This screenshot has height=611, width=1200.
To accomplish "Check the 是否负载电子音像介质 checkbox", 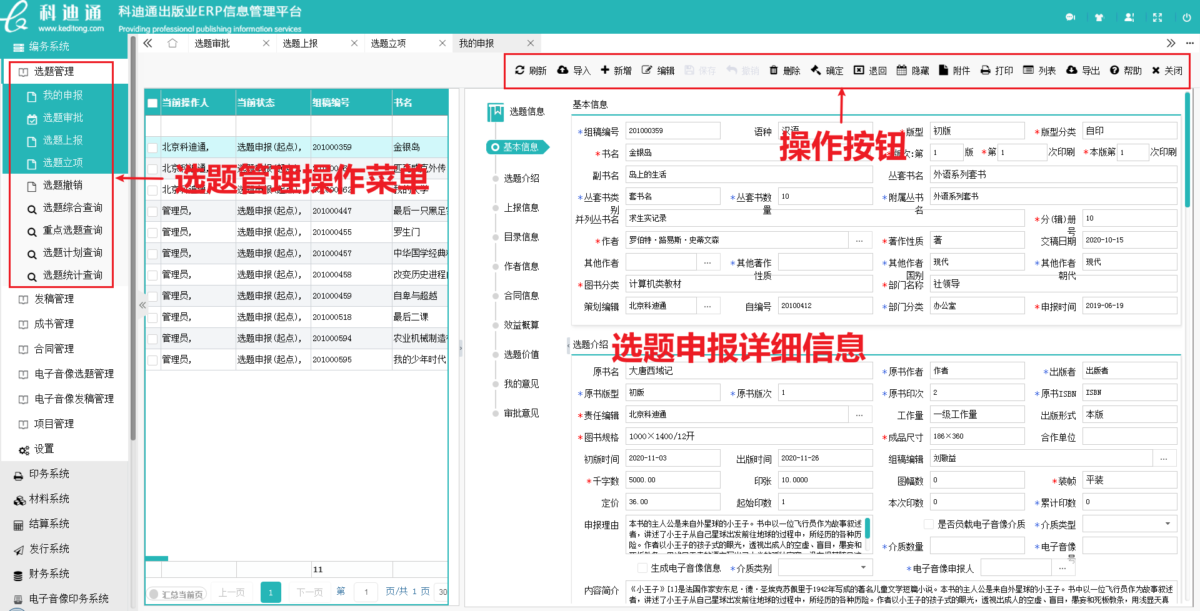I will (x=928, y=524).
